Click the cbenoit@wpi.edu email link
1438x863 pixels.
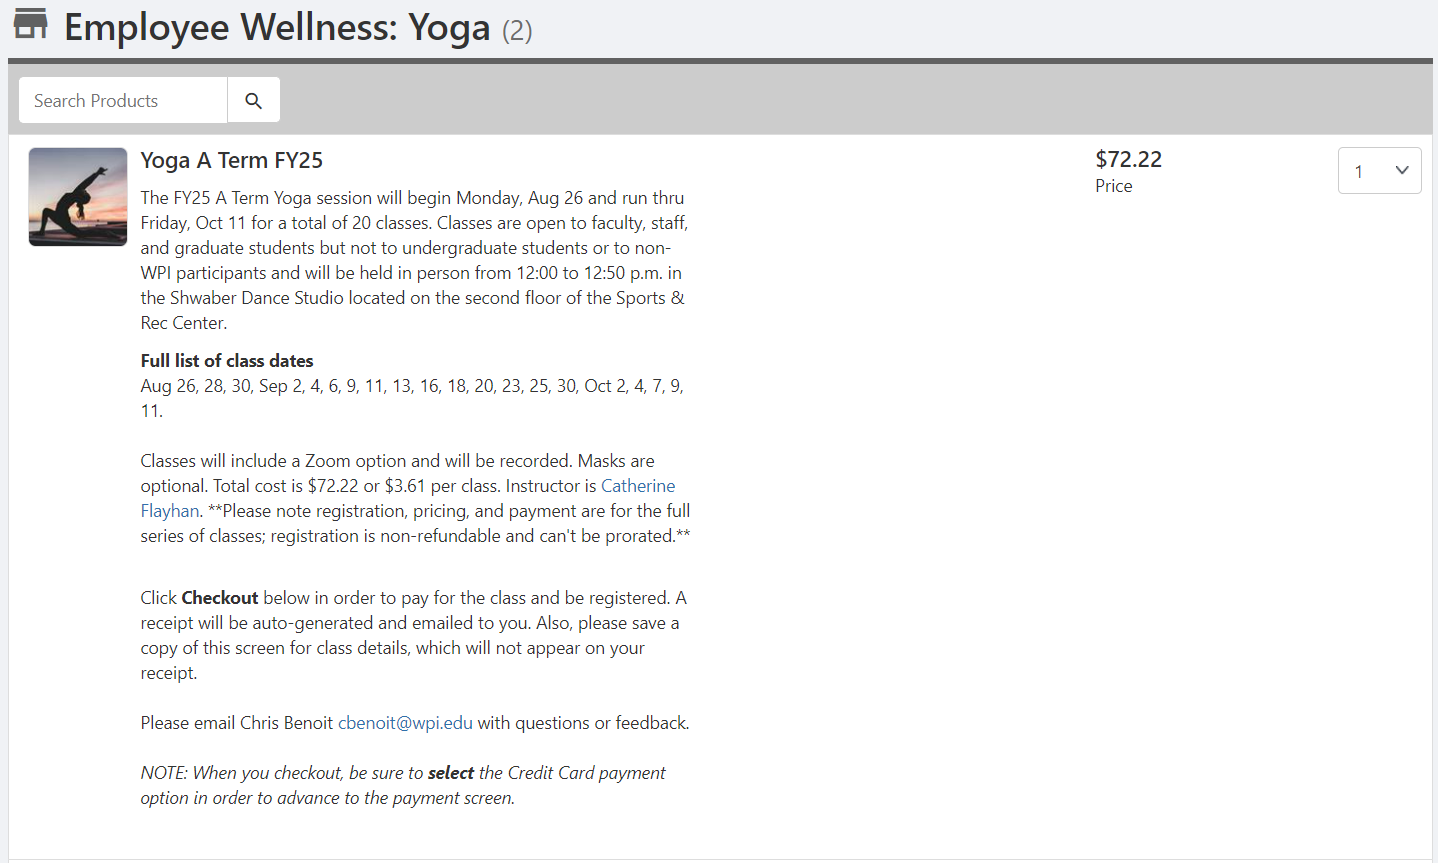click(405, 723)
